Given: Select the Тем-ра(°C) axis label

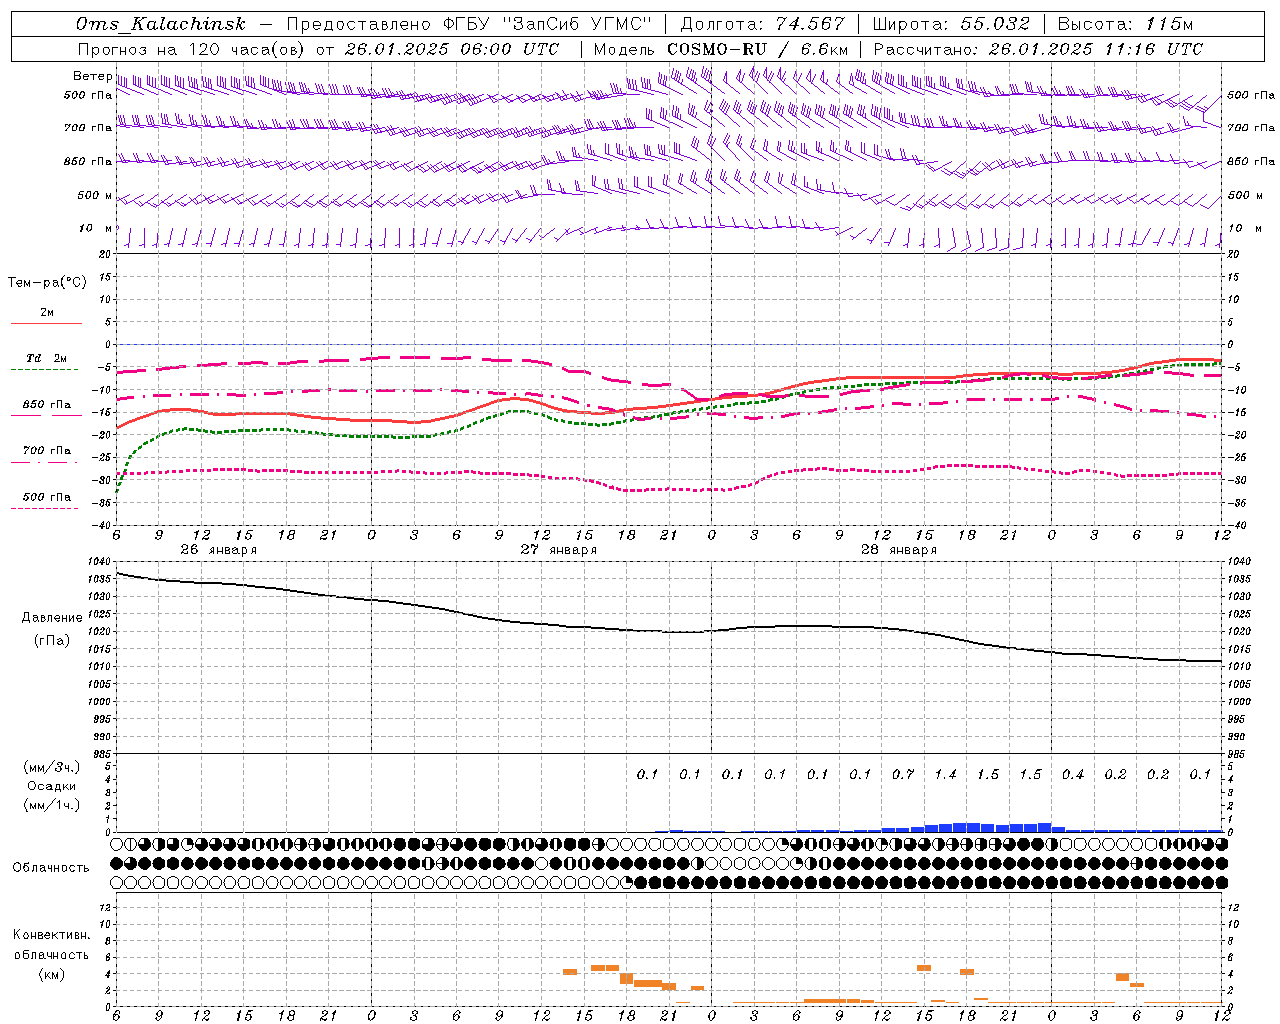Looking at the screenshot, I should (47, 283).
